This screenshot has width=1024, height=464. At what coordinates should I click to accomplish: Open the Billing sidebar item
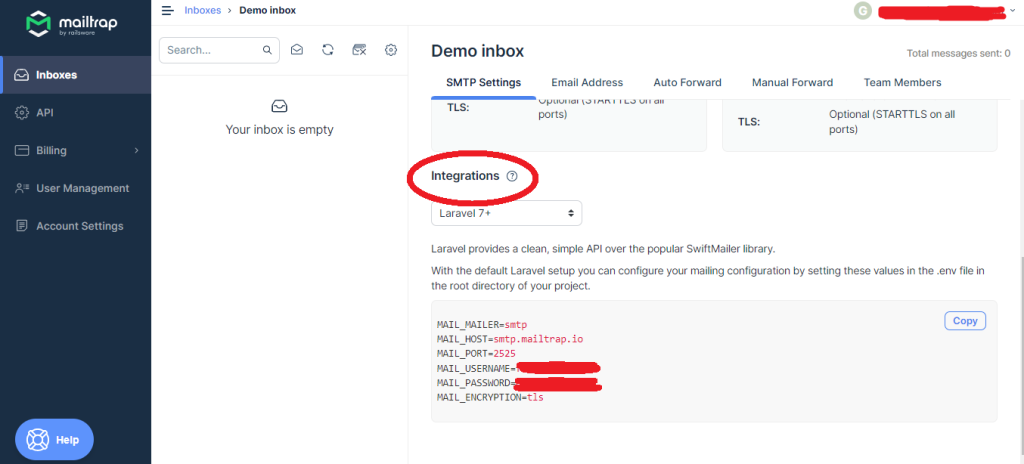(x=76, y=150)
